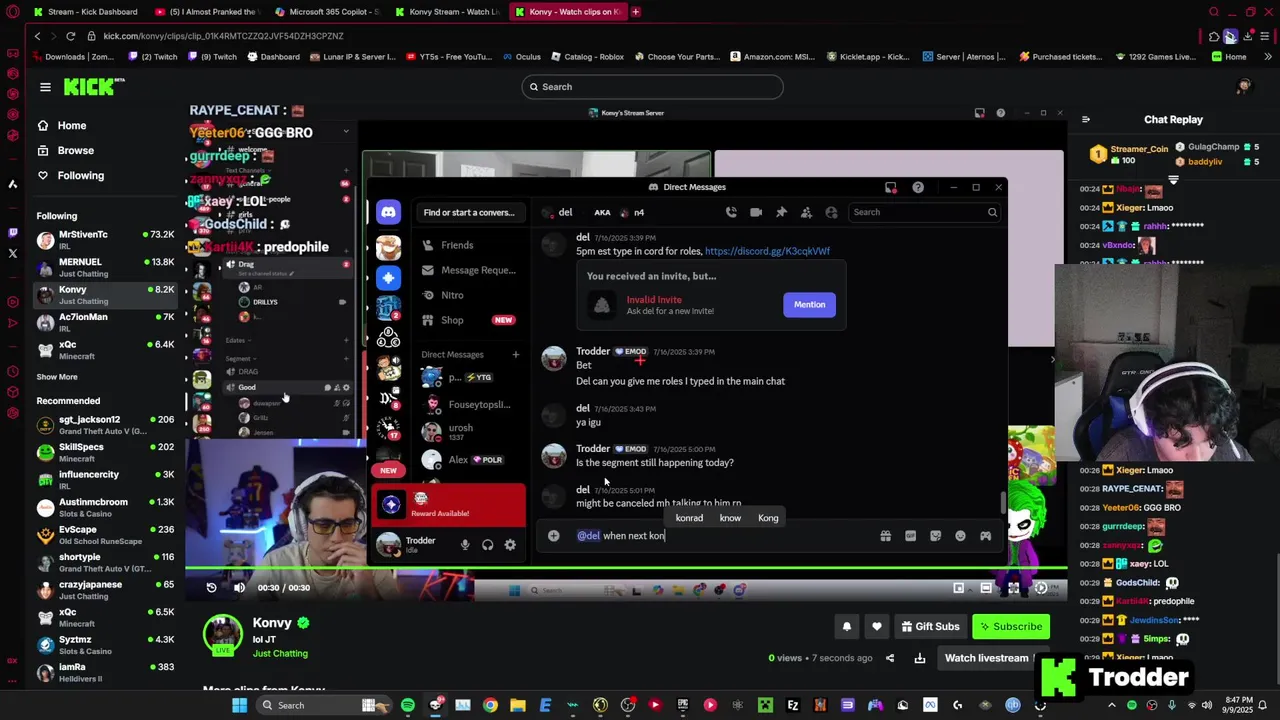Seek on the green clip progress bar
Image resolution: width=1280 pixels, height=720 pixels.
click(x=624, y=568)
